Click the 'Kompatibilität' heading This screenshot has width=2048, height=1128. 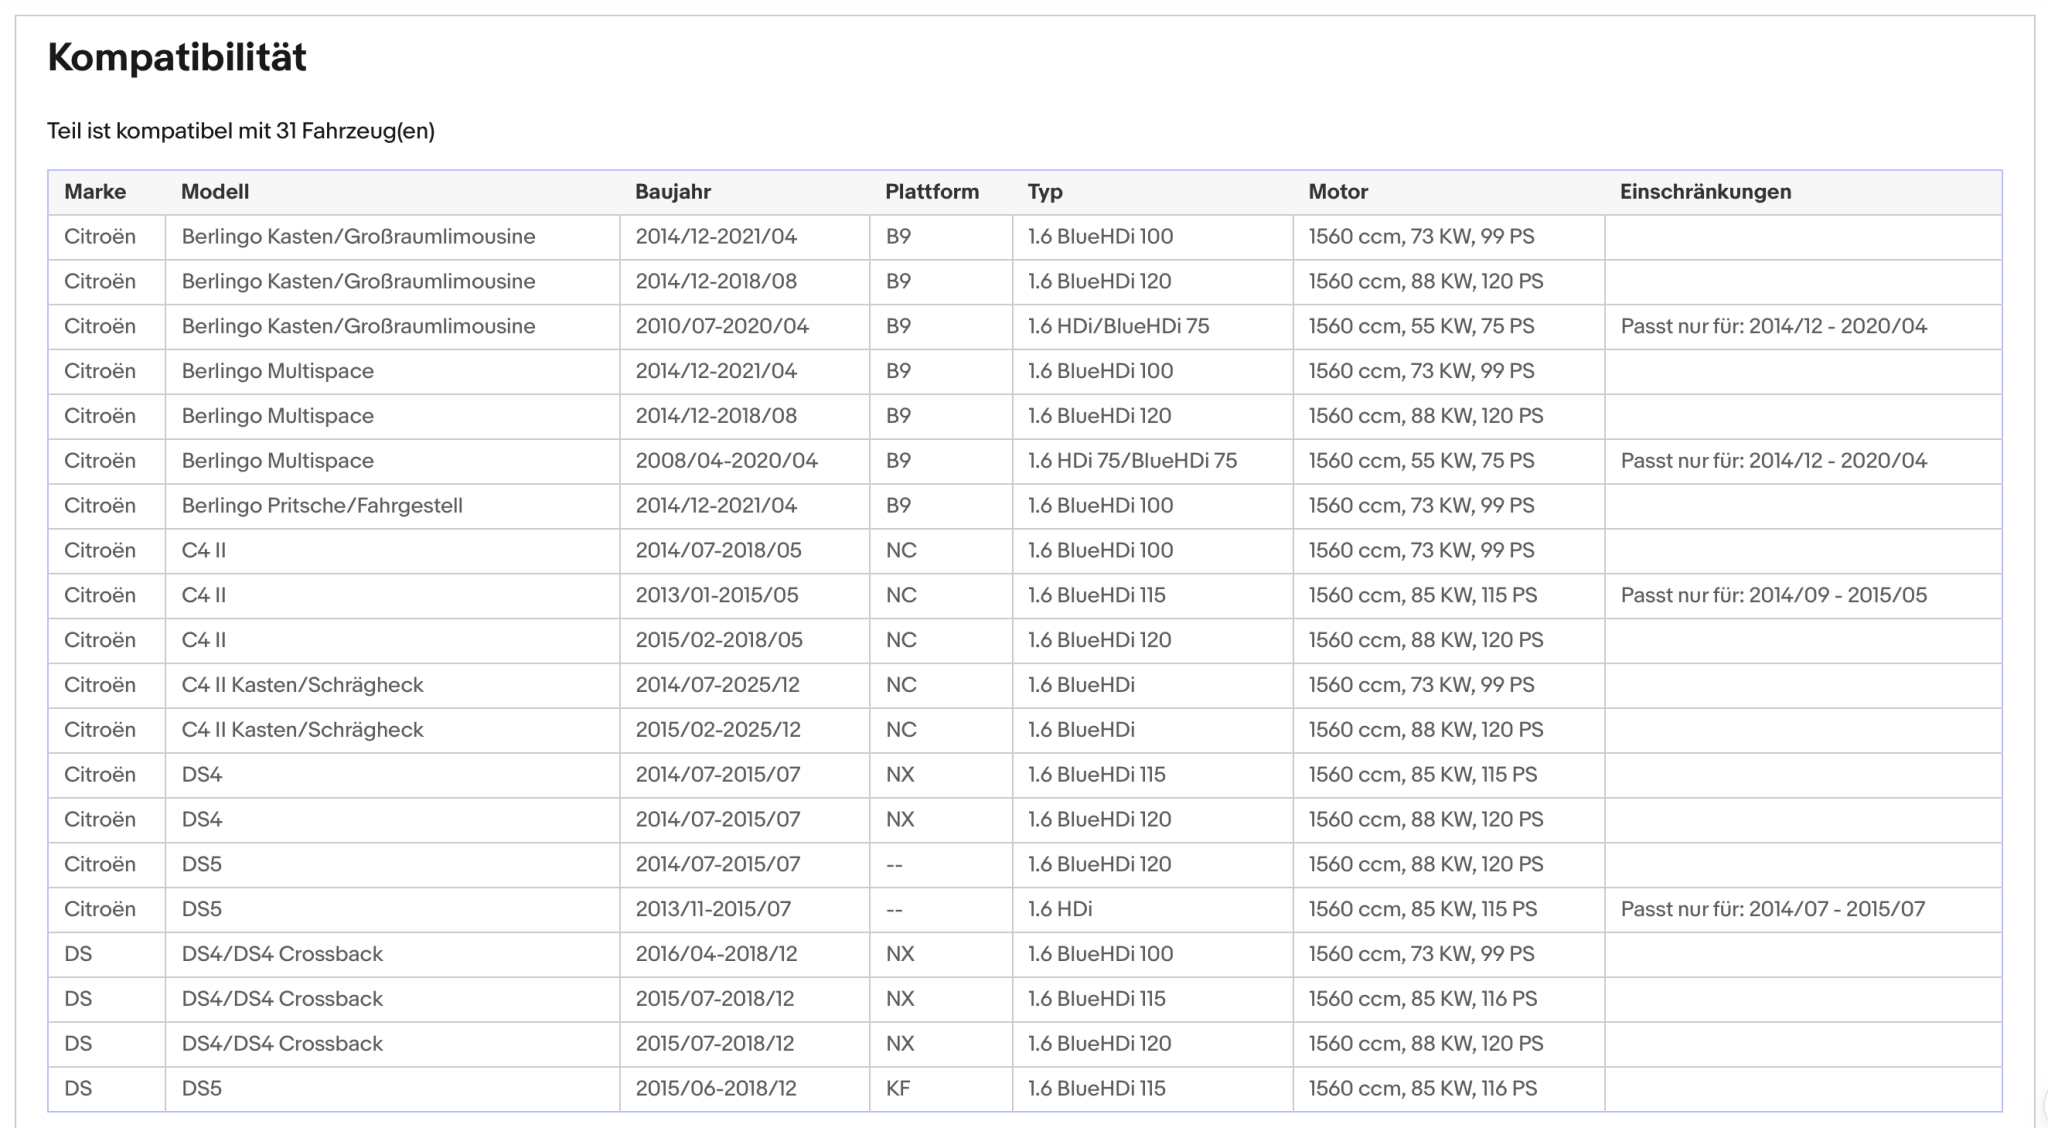click(177, 57)
